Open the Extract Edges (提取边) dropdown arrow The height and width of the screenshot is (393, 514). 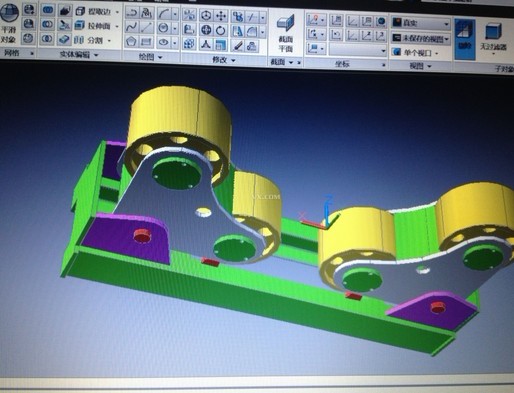click(x=117, y=12)
